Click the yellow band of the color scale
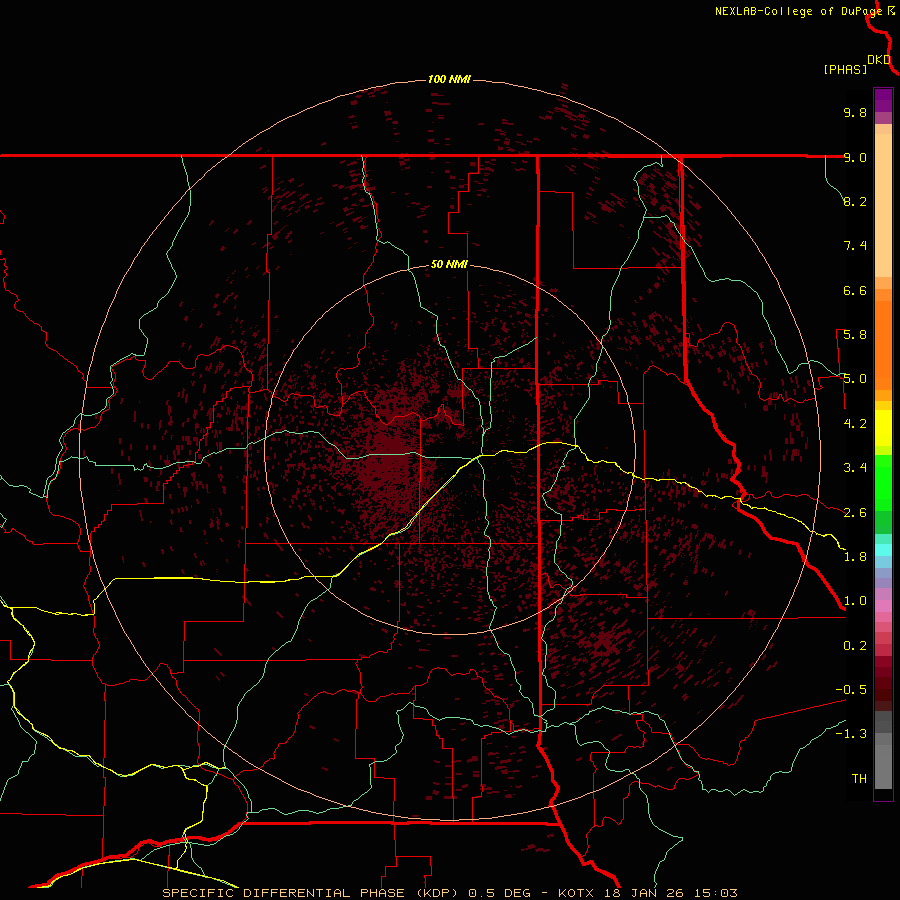 [x=883, y=428]
